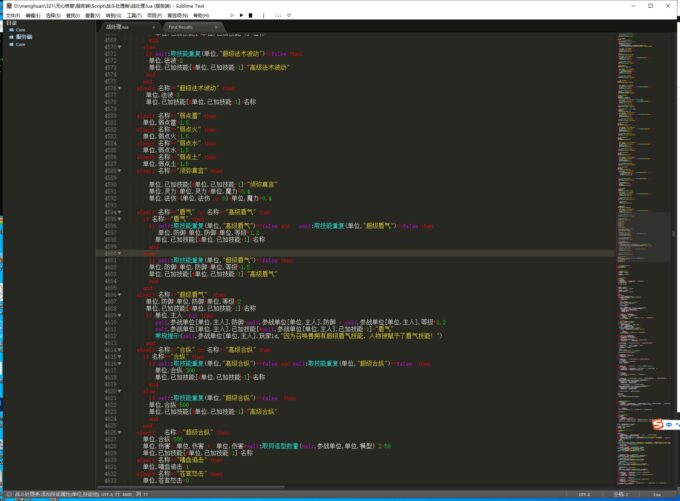680x501 pixels.
Task: Click the status bar panel switcher icon
Action: tap(6, 494)
